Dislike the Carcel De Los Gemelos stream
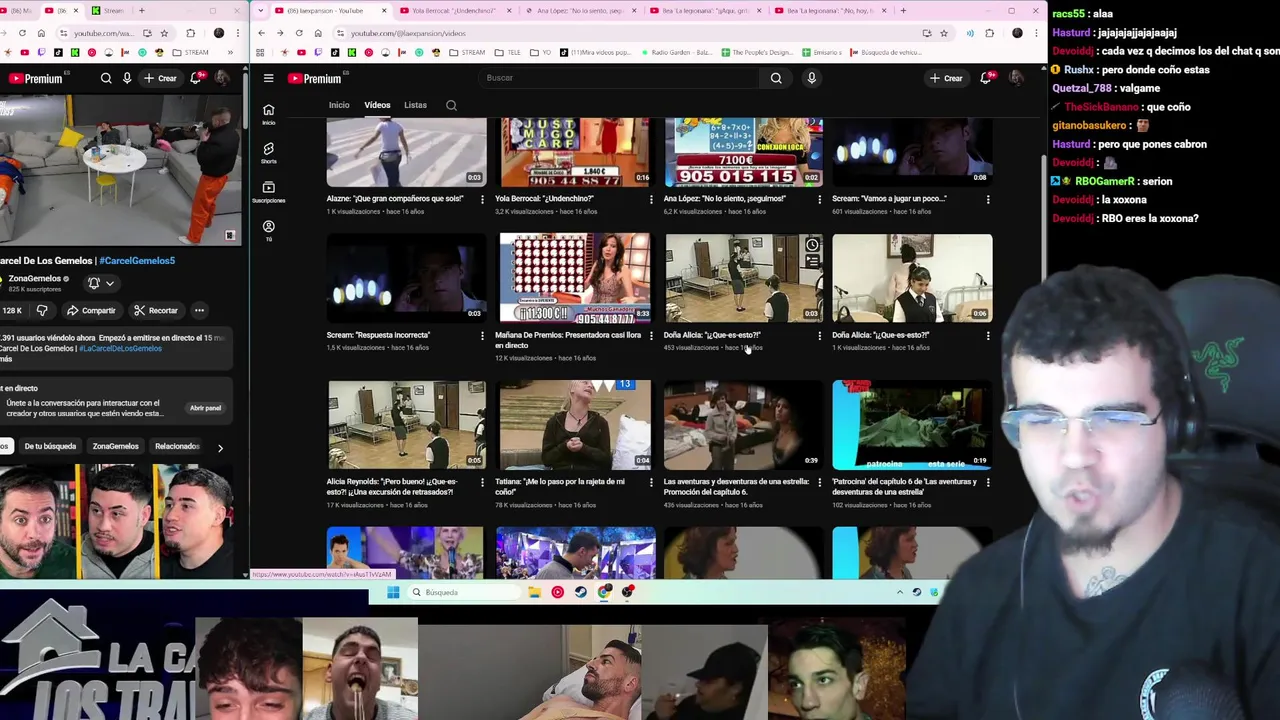The width and height of the screenshot is (1280, 720). tap(42, 310)
